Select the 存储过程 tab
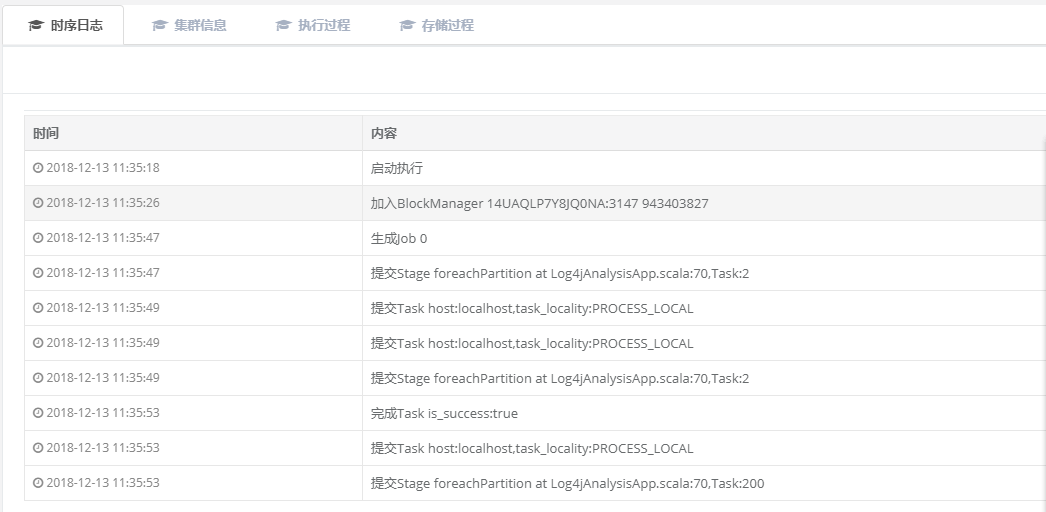 click(x=447, y=26)
